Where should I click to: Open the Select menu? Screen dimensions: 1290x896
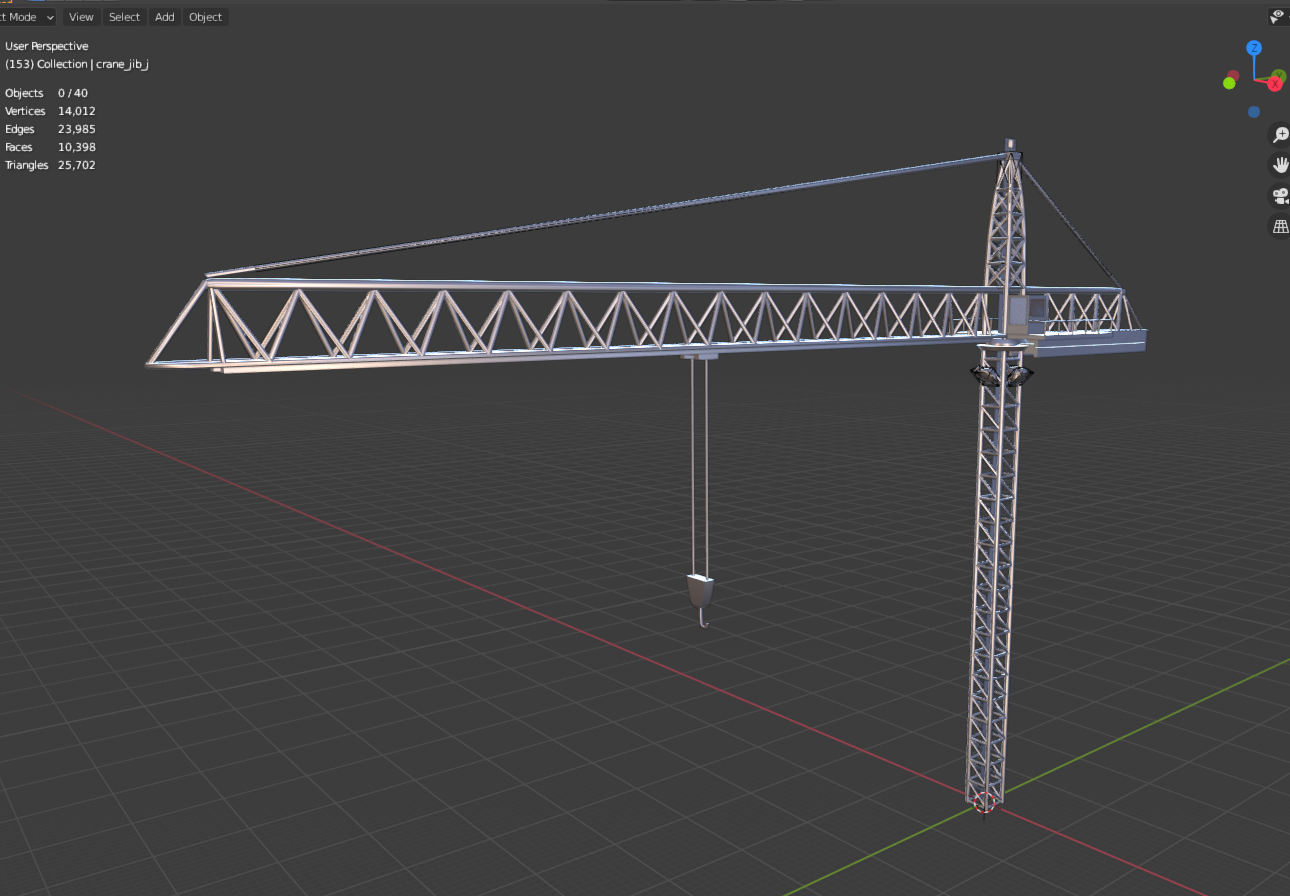(124, 17)
